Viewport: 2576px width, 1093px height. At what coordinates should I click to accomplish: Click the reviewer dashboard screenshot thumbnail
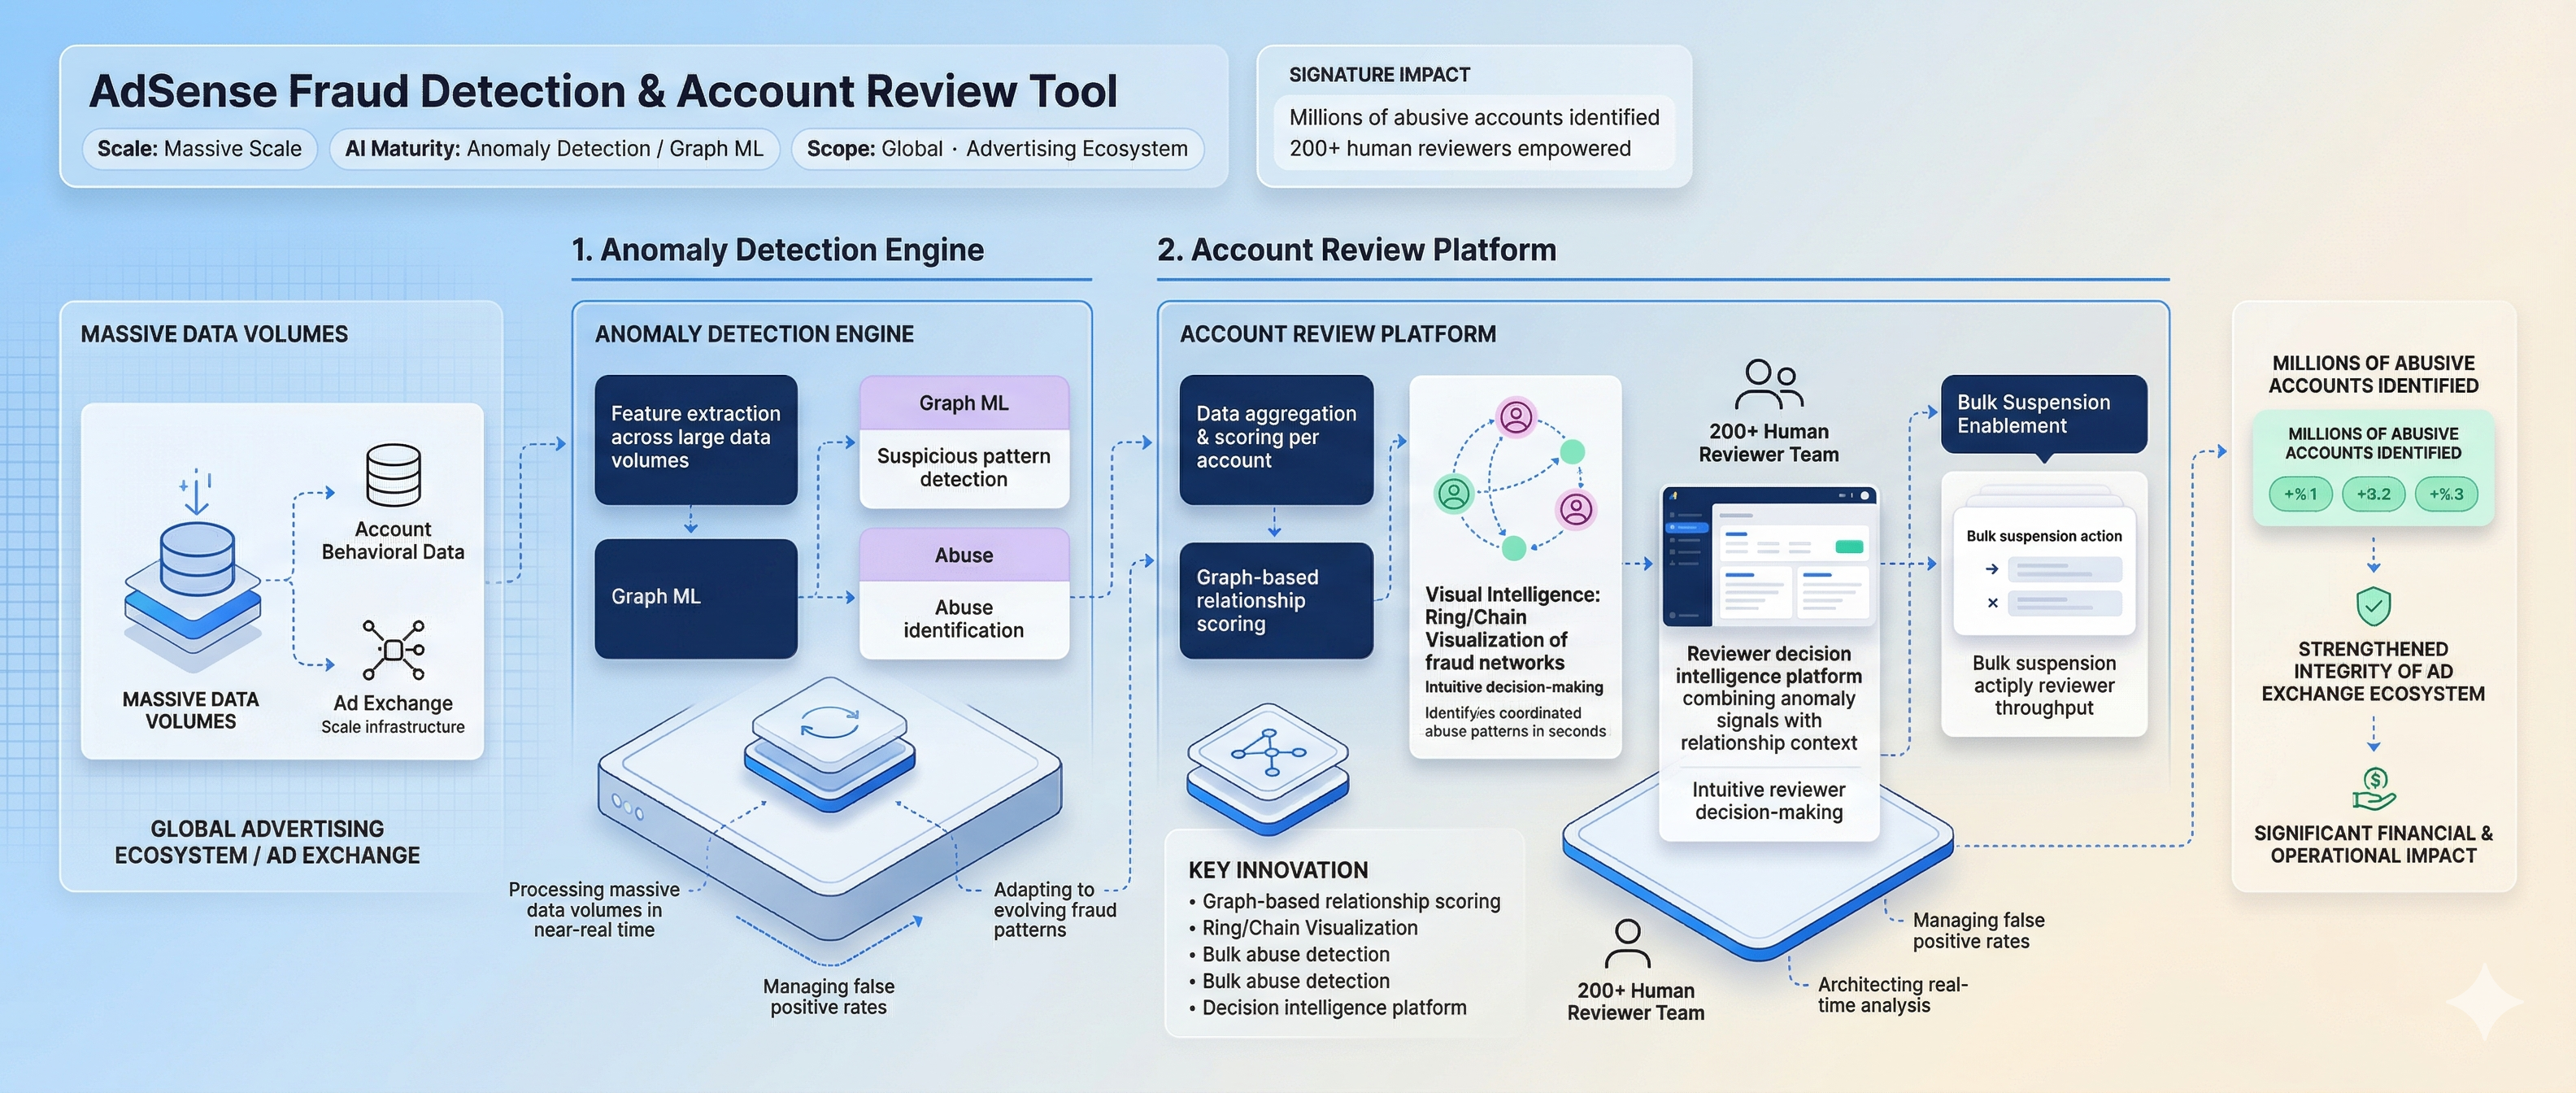1770,556
